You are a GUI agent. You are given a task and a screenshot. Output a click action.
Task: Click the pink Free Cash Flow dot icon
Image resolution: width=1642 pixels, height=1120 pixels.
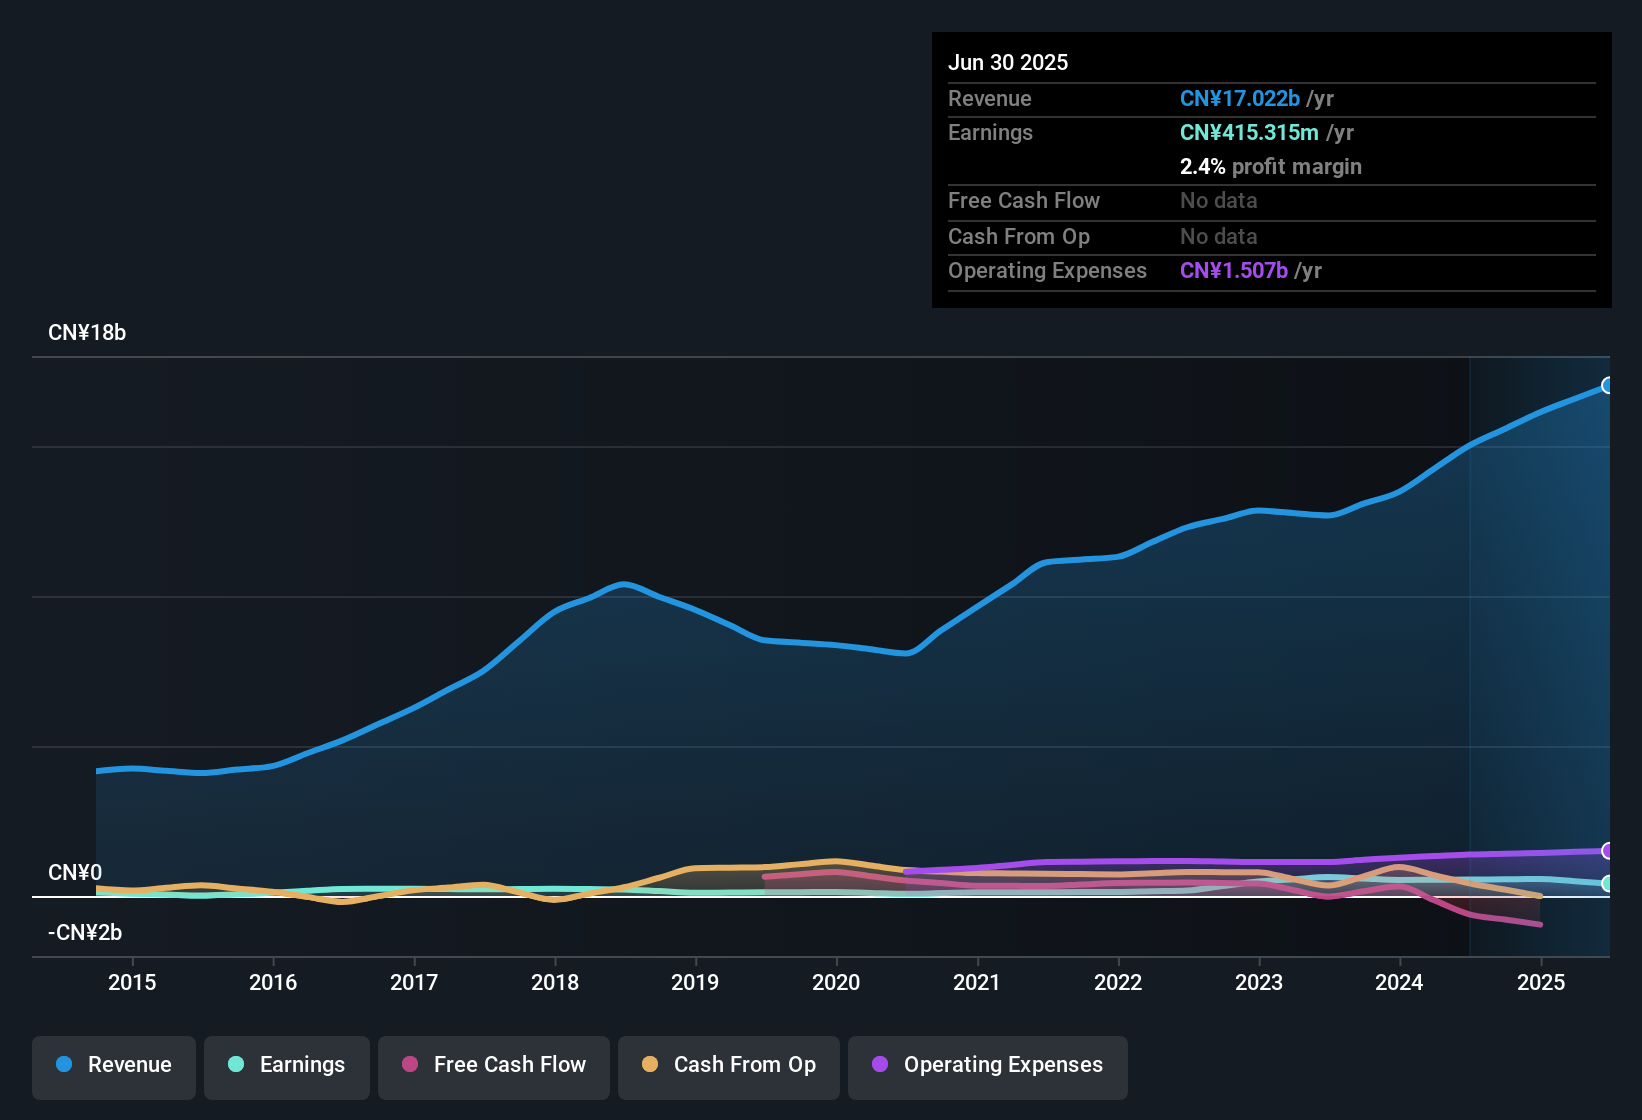tap(408, 1065)
